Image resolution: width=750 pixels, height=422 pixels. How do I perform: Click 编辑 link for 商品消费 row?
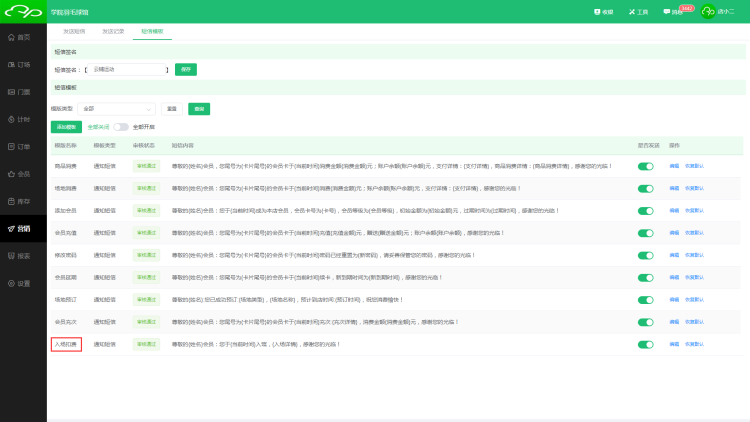[674, 166]
